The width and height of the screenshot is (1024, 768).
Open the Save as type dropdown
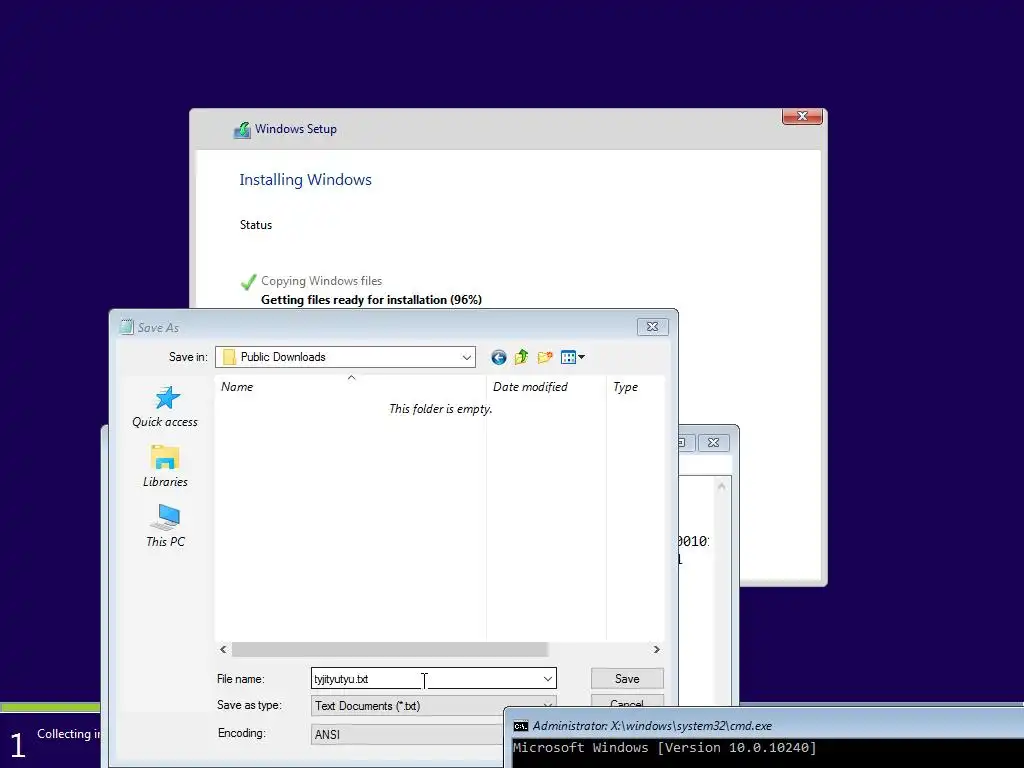[x=434, y=705]
